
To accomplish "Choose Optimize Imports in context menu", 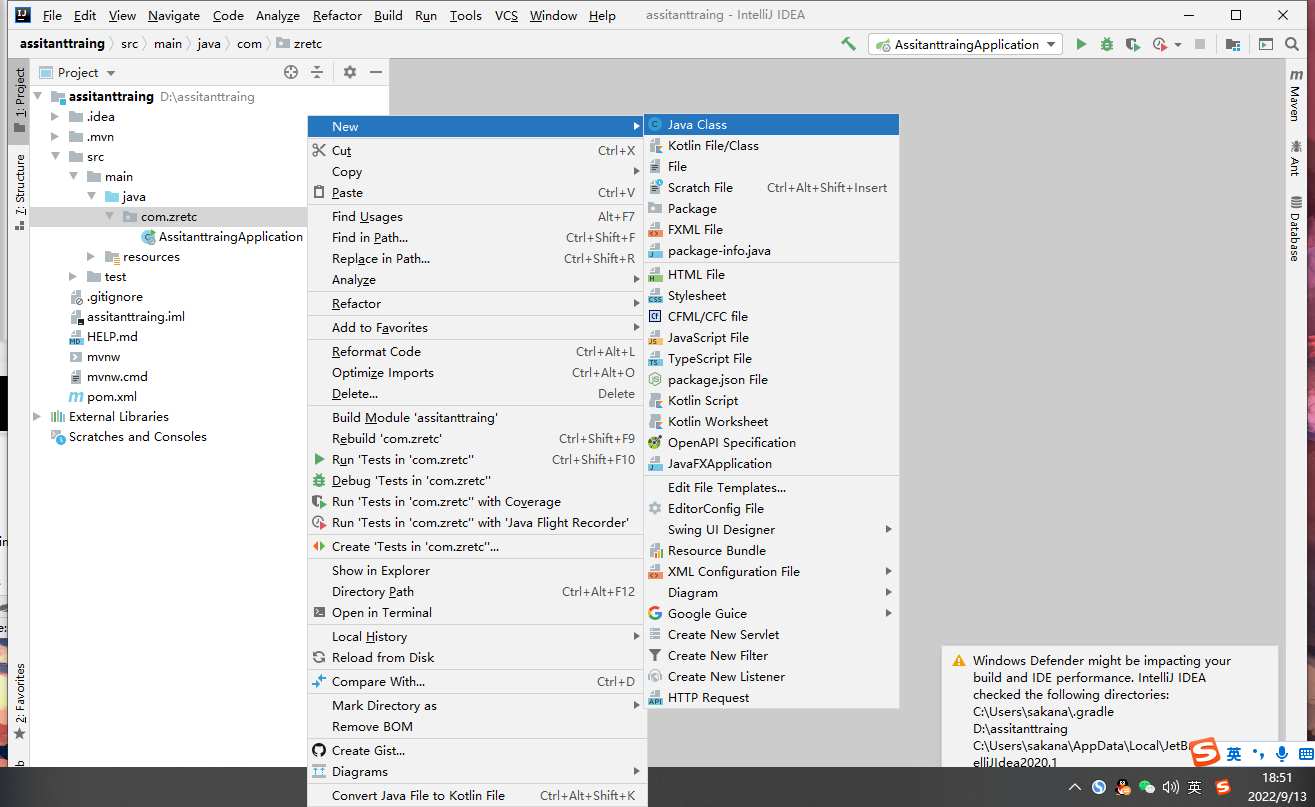I will click(475, 373).
